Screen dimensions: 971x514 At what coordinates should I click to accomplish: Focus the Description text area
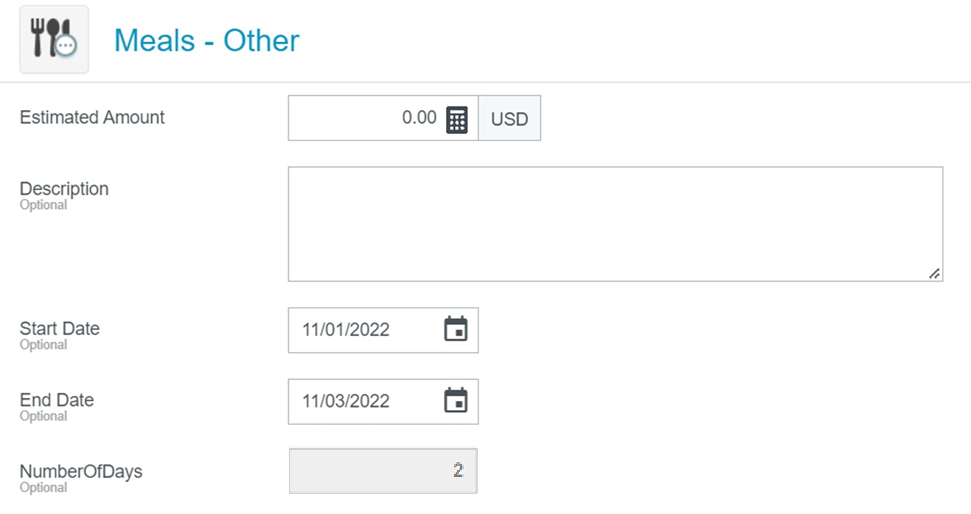click(x=615, y=224)
